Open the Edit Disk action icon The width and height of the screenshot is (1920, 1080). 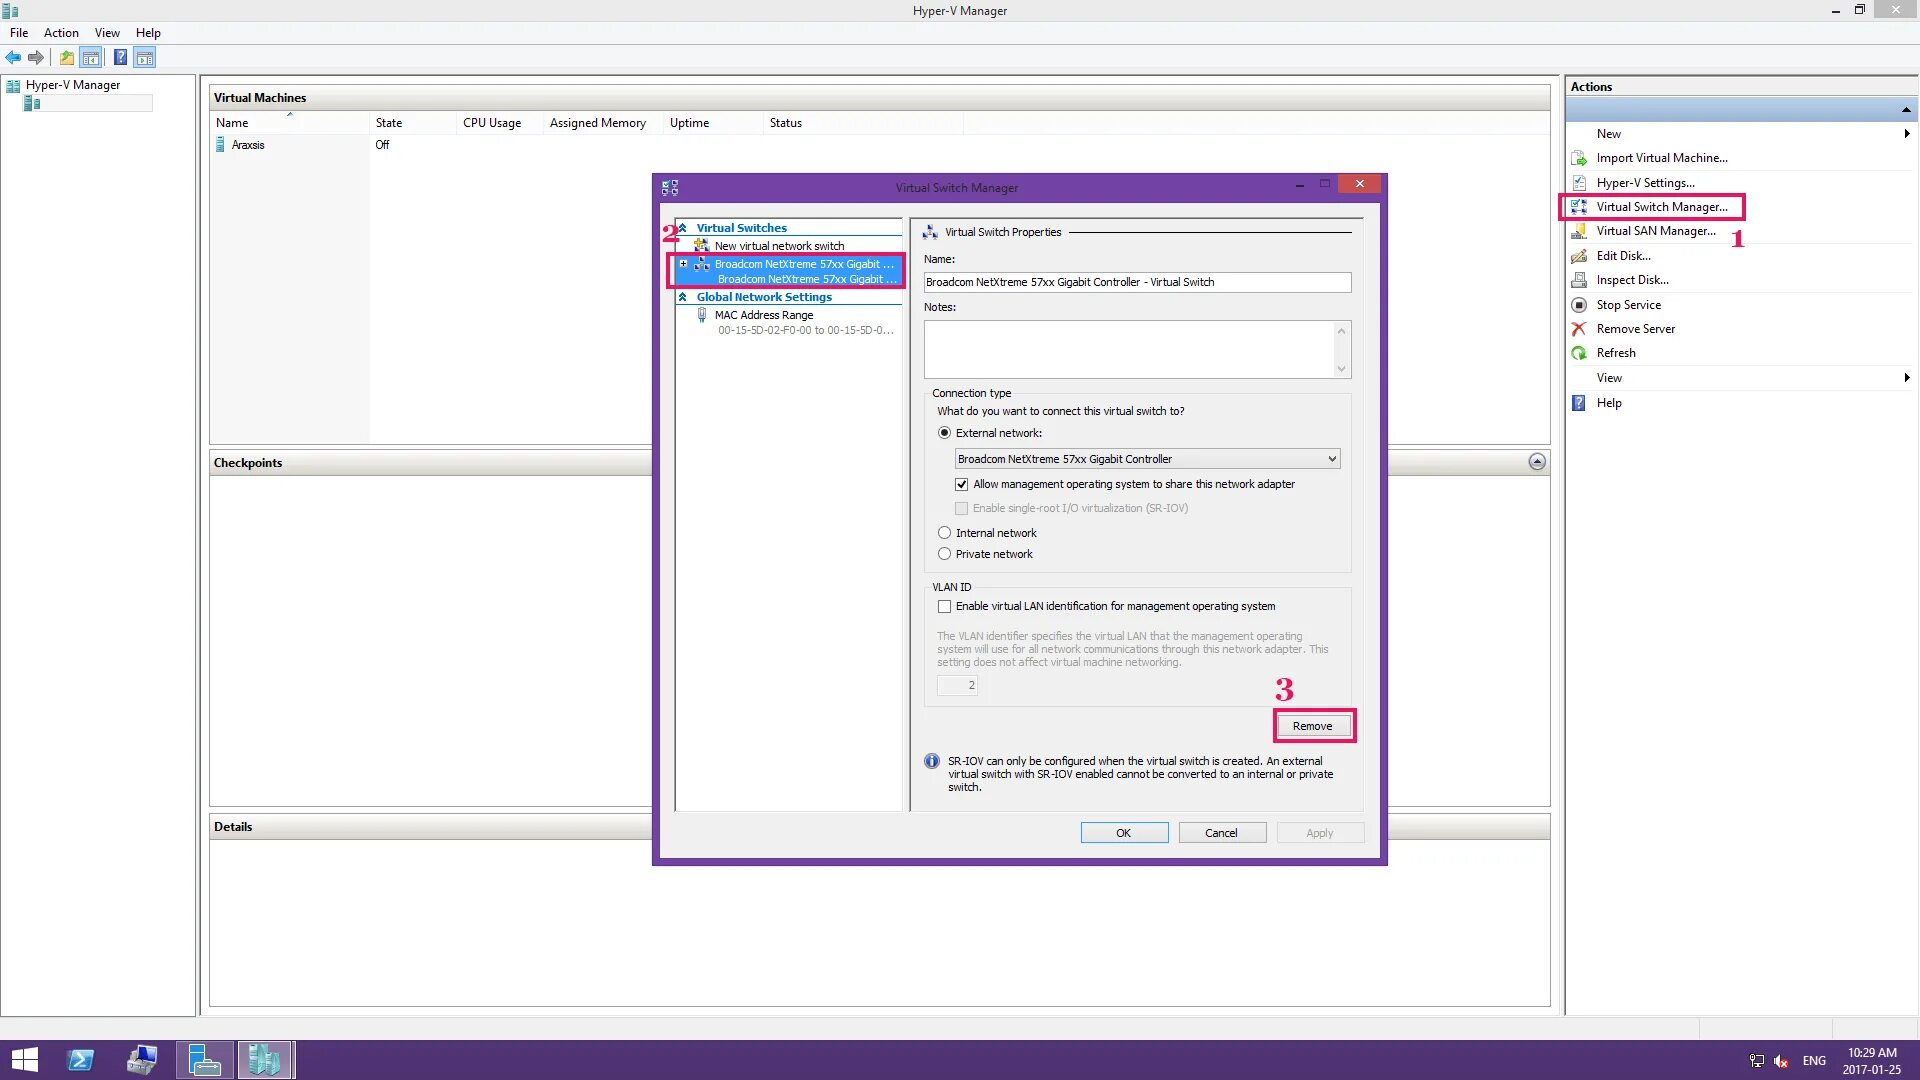(x=1579, y=256)
